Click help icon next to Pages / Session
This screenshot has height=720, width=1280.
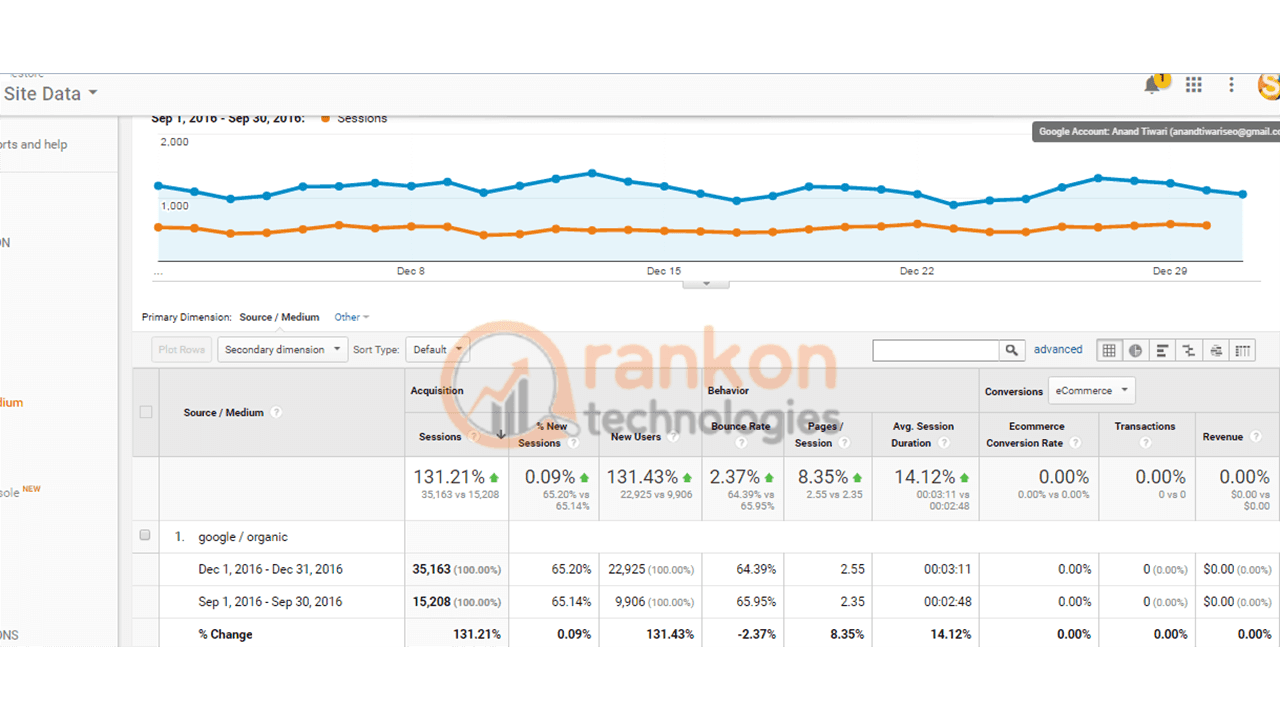pos(843,443)
